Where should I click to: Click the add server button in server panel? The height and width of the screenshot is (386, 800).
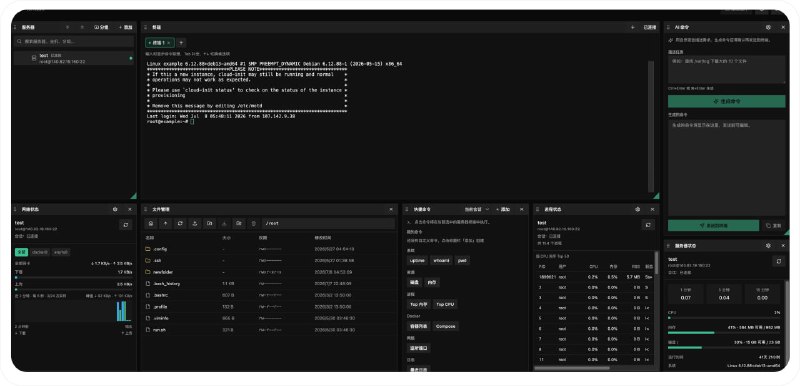pyautogui.click(x=126, y=27)
